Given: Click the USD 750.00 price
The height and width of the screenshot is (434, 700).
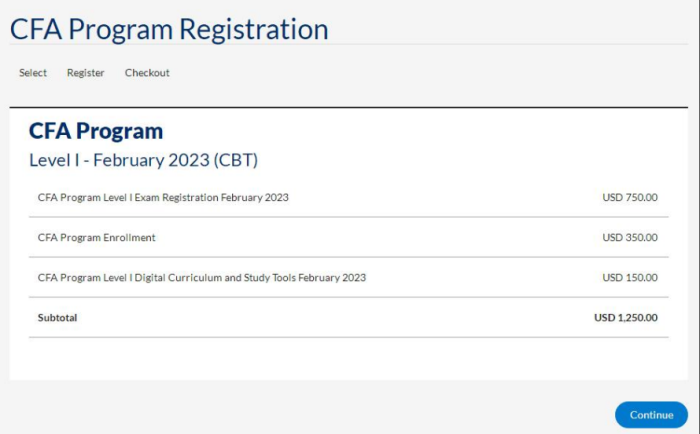Looking at the screenshot, I should click(630, 197).
